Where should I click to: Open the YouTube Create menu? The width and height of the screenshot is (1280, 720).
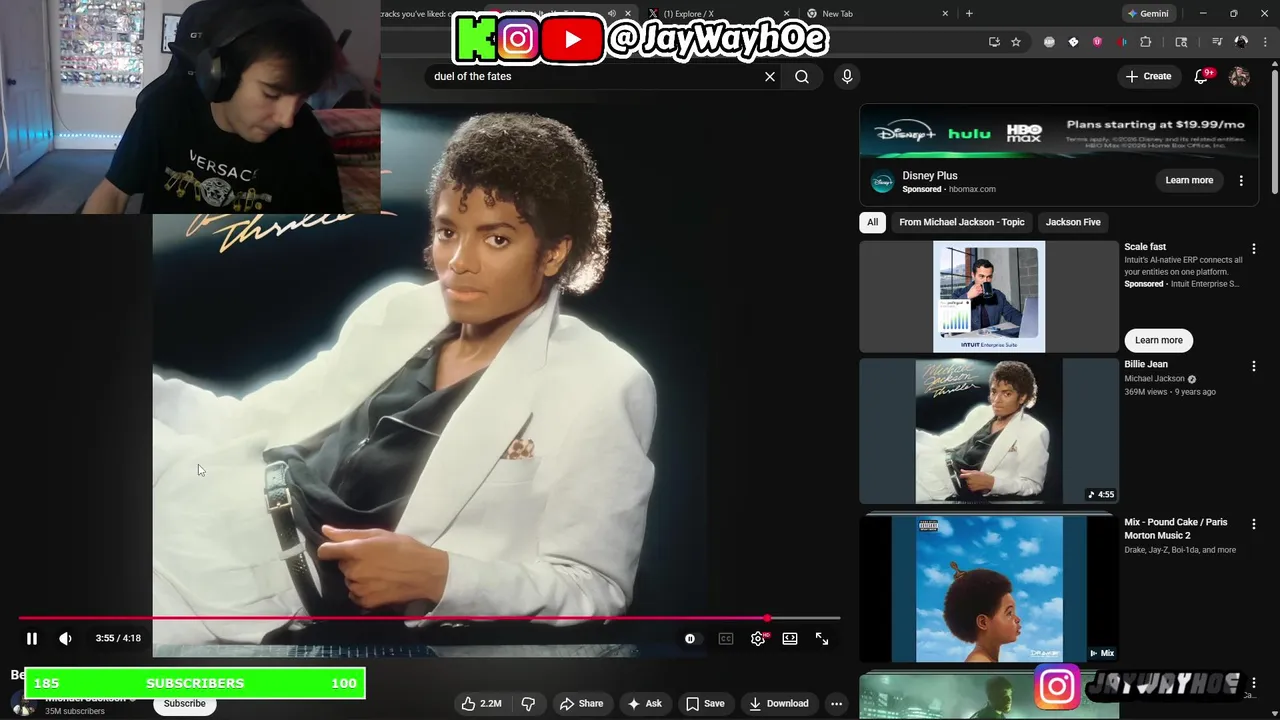pyautogui.click(x=1148, y=76)
